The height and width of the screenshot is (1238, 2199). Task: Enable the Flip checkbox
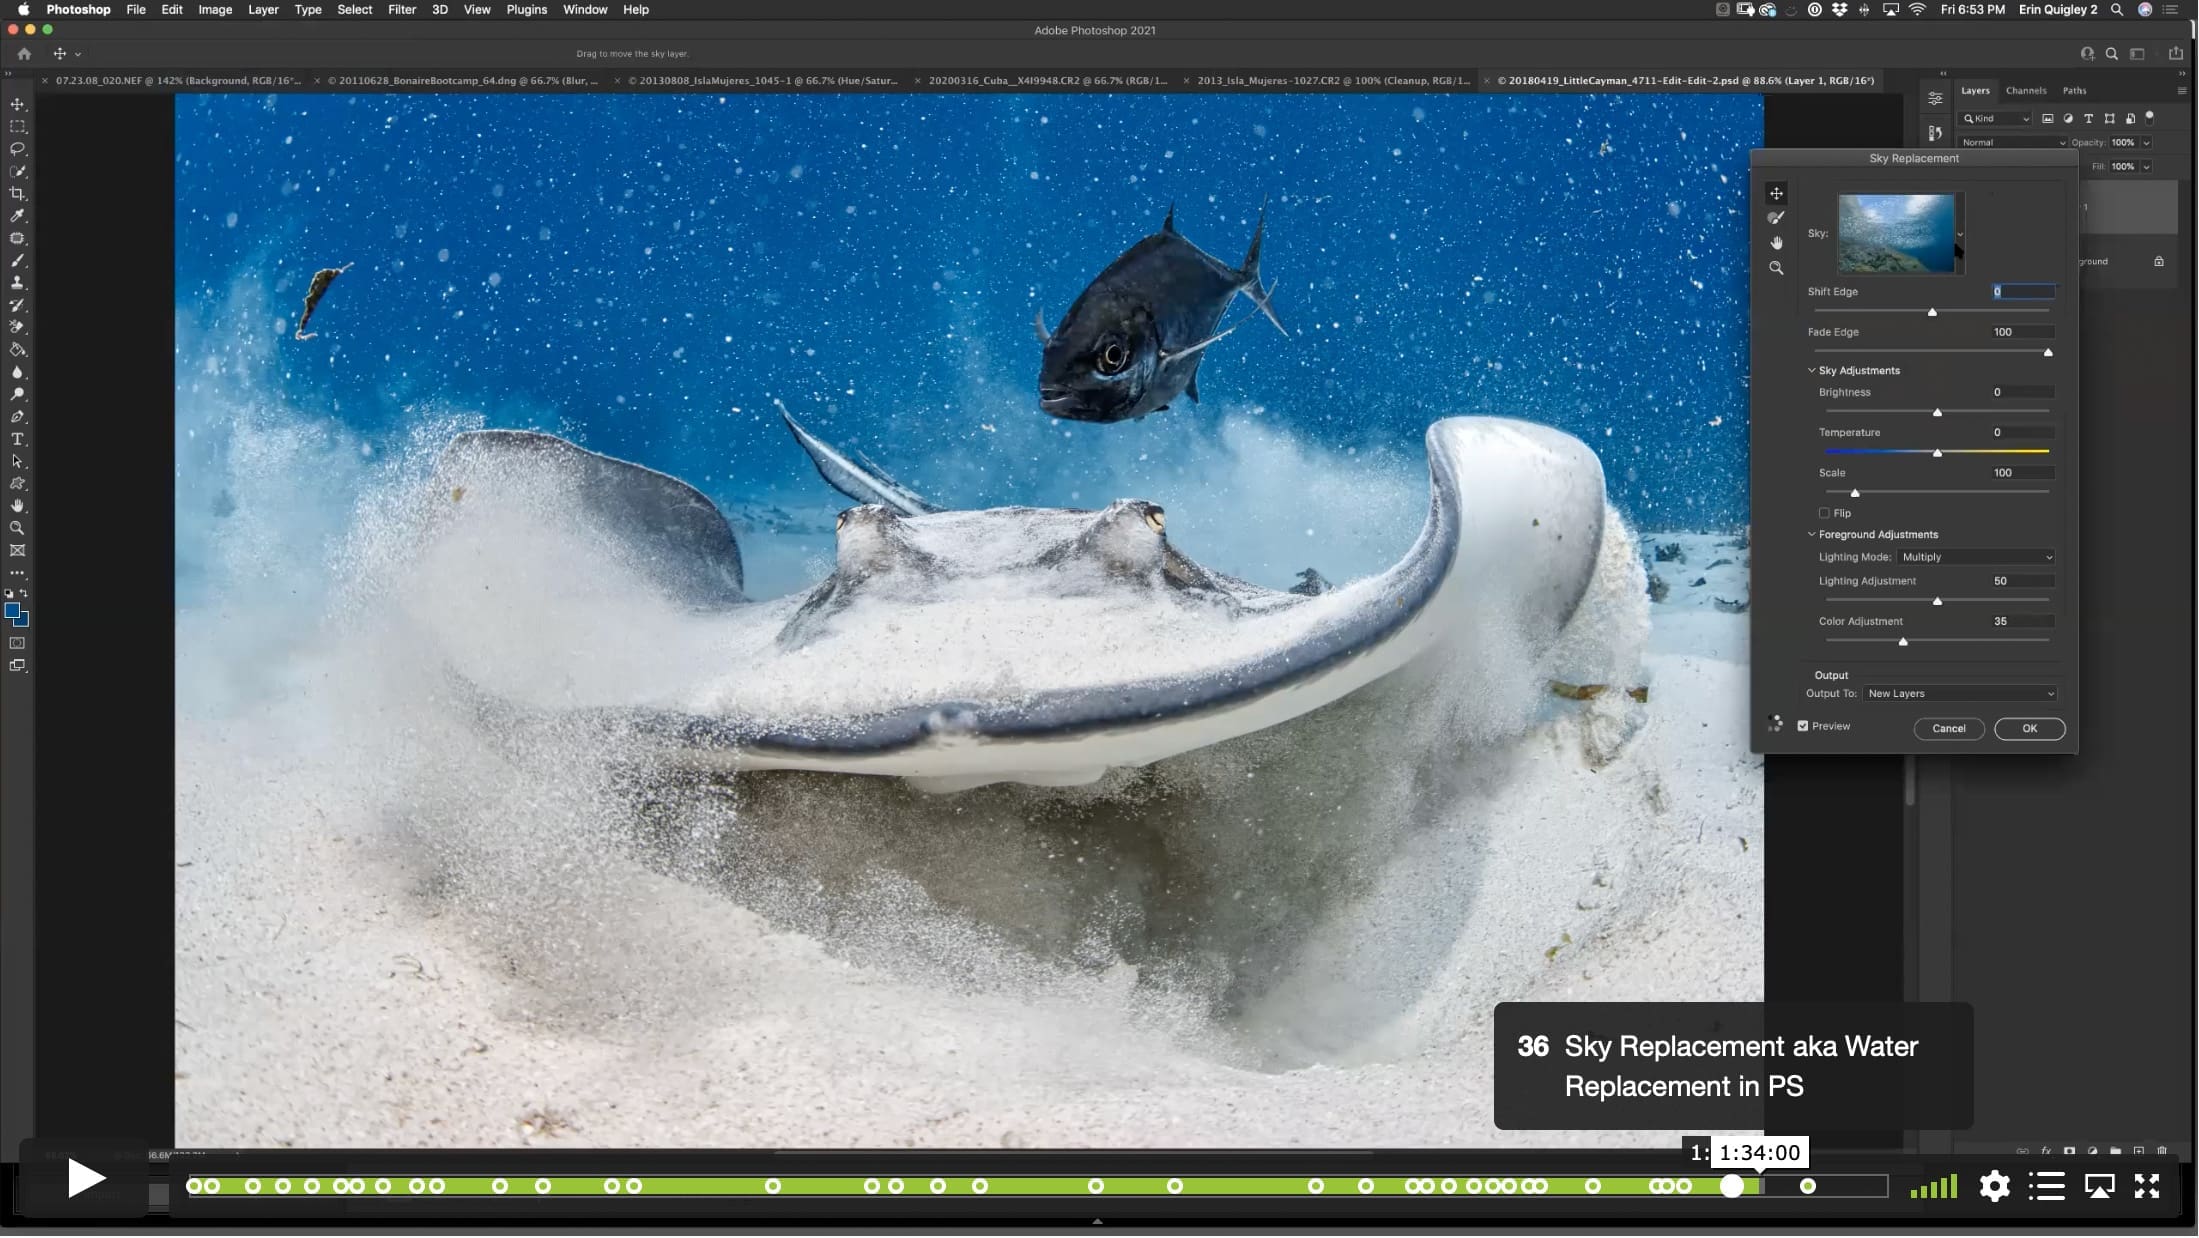pyautogui.click(x=1824, y=513)
